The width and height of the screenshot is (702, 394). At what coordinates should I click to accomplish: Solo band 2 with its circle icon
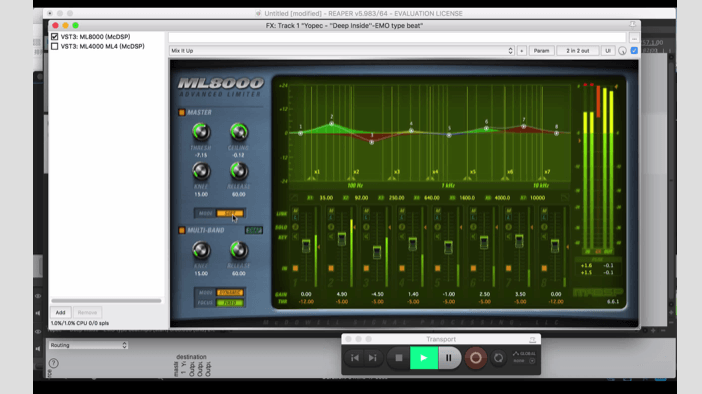pos(331,227)
